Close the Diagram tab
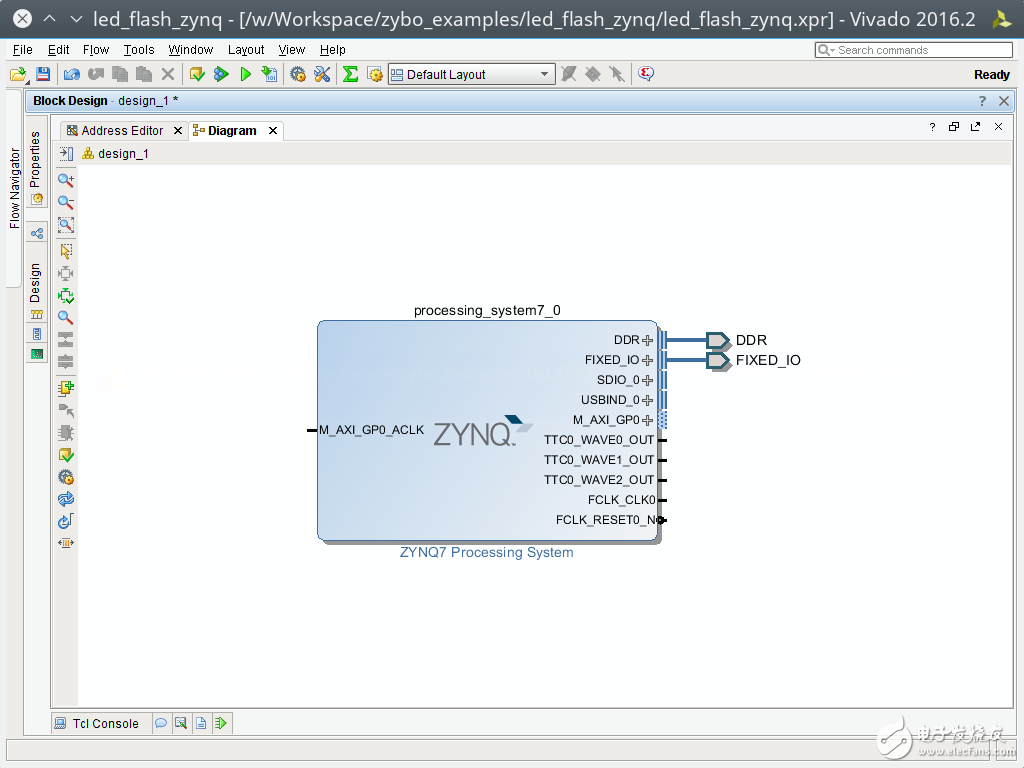 [273, 131]
